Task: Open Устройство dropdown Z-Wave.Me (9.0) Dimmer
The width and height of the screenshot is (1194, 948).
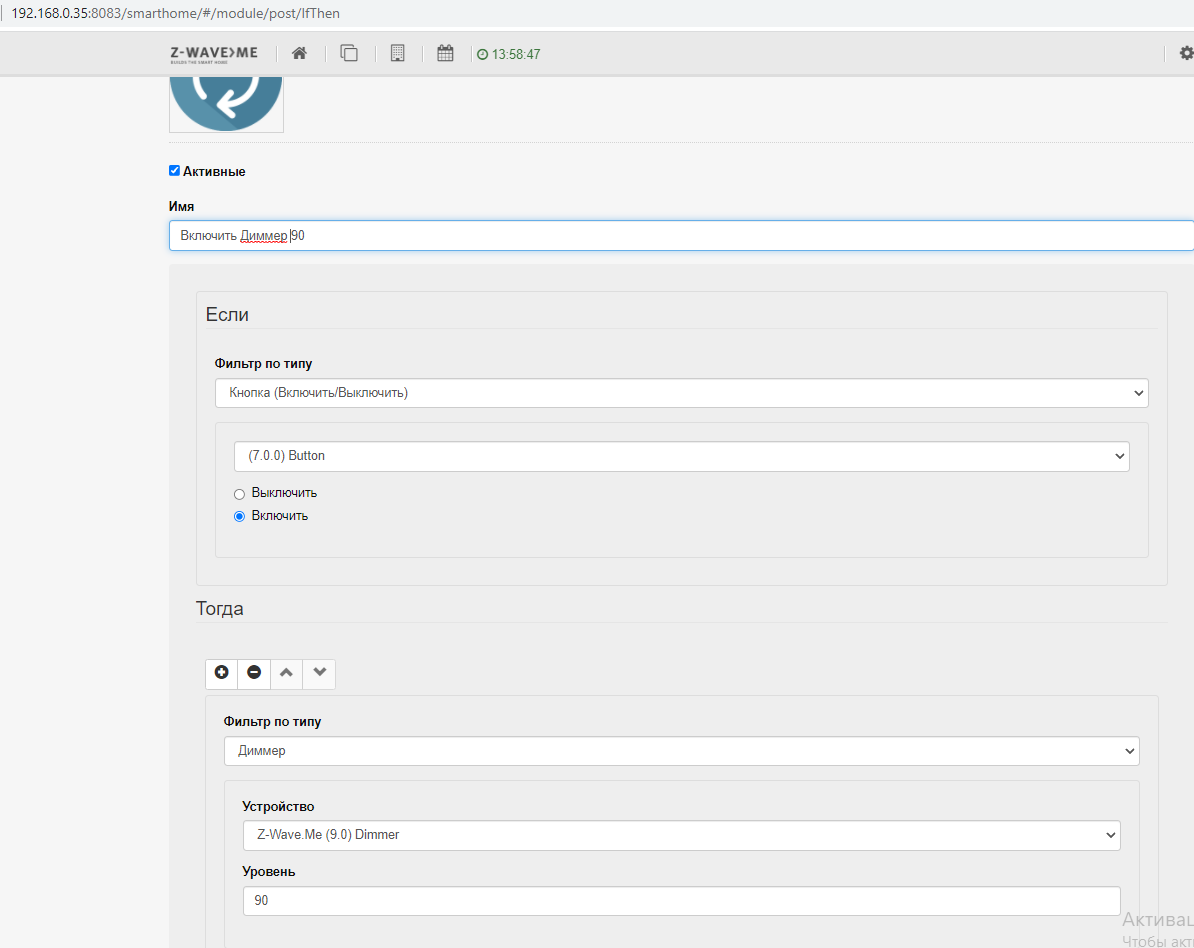Action: pyautogui.click(x=682, y=835)
